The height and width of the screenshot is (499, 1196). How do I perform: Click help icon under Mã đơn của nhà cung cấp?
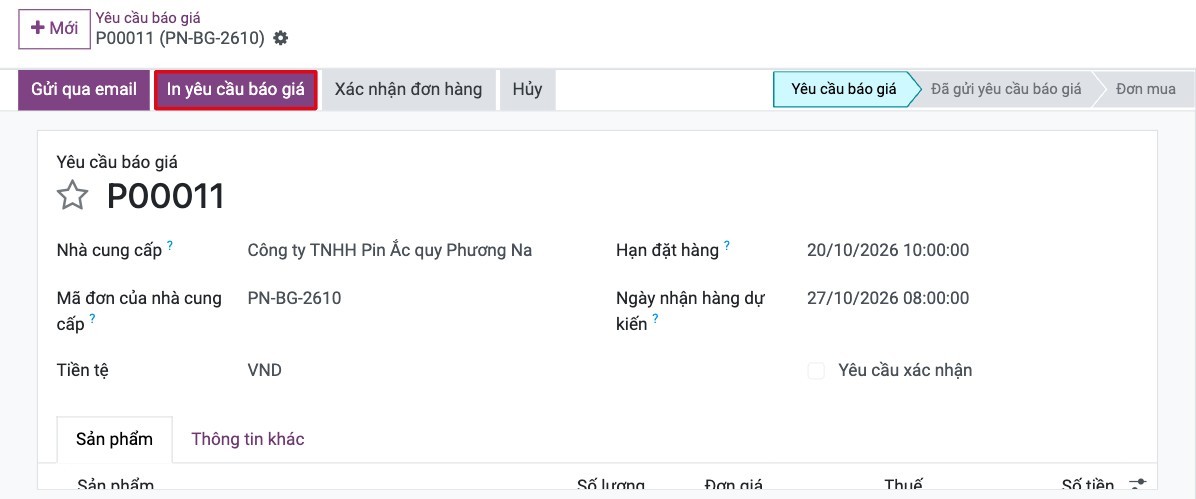(x=92, y=319)
